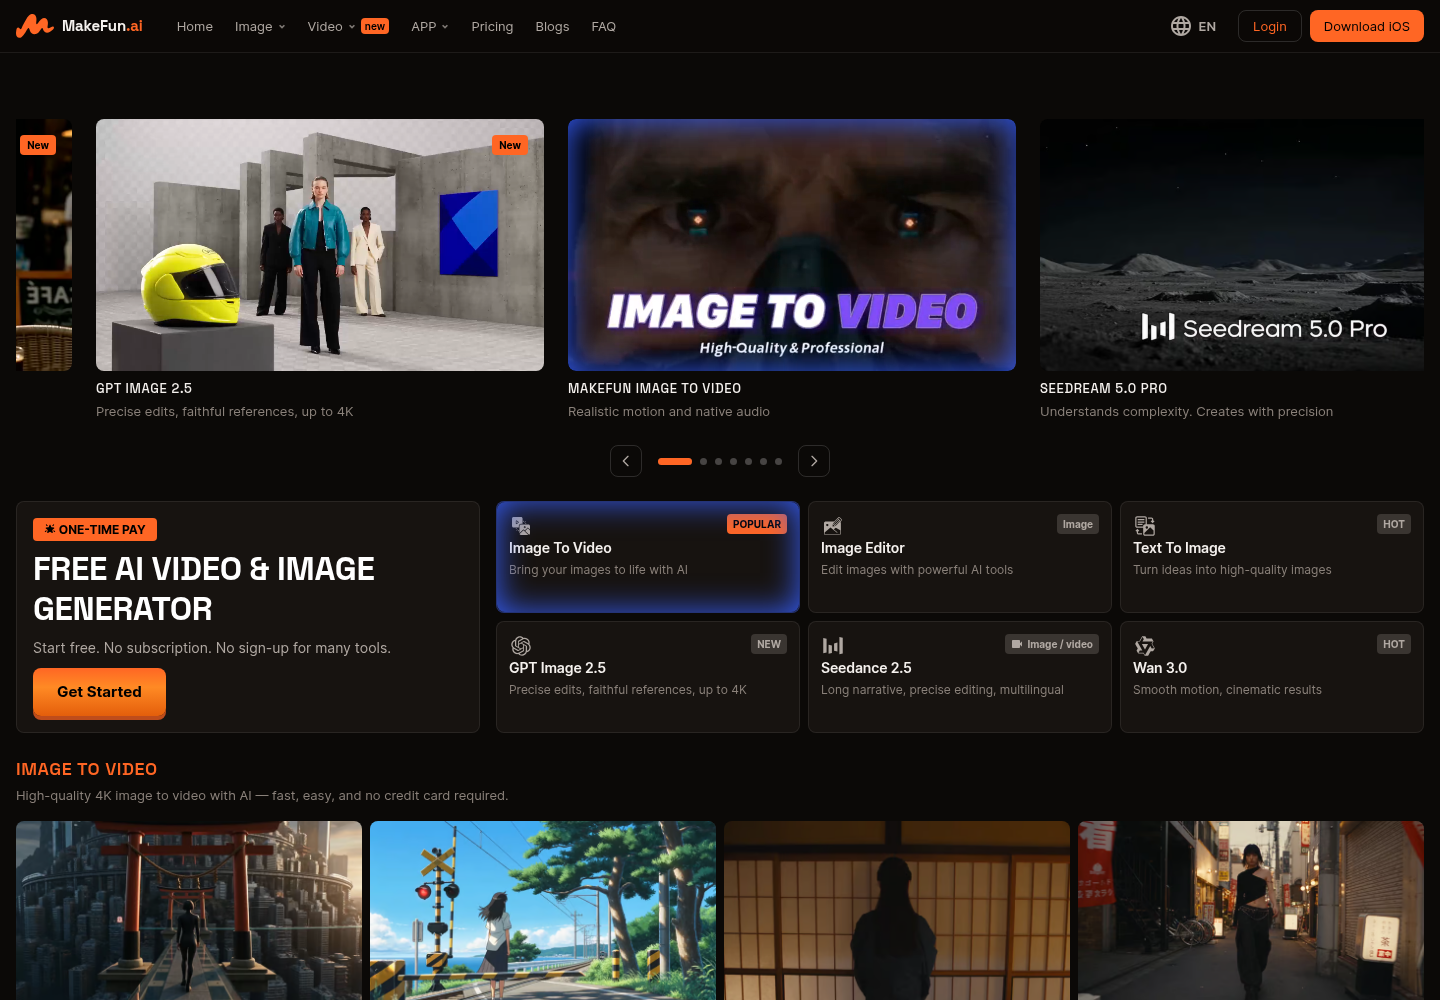Open the night alley woman thumbnail
The width and height of the screenshot is (1440, 1000).
coord(1251,910)
